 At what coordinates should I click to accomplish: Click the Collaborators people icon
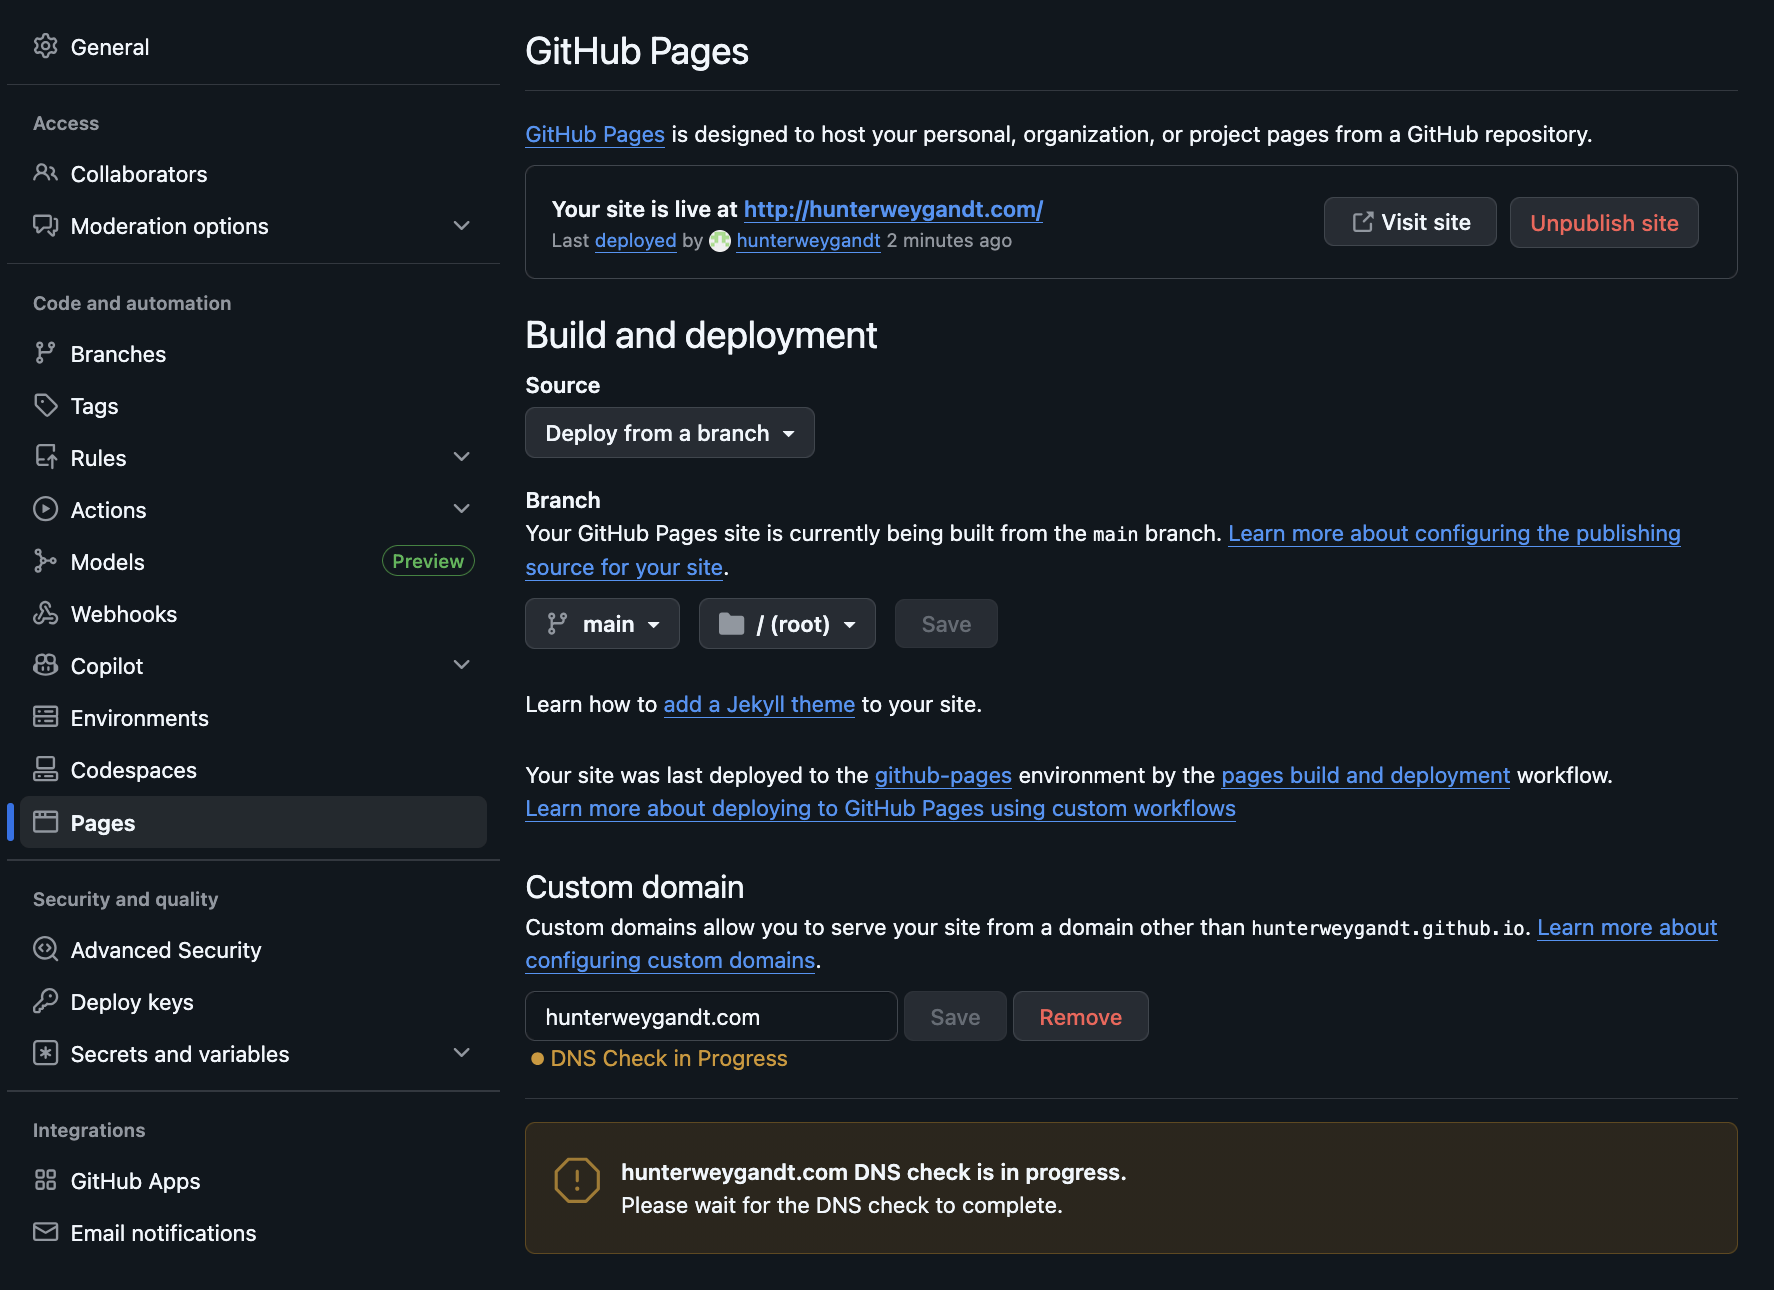[x=45, y=173]
